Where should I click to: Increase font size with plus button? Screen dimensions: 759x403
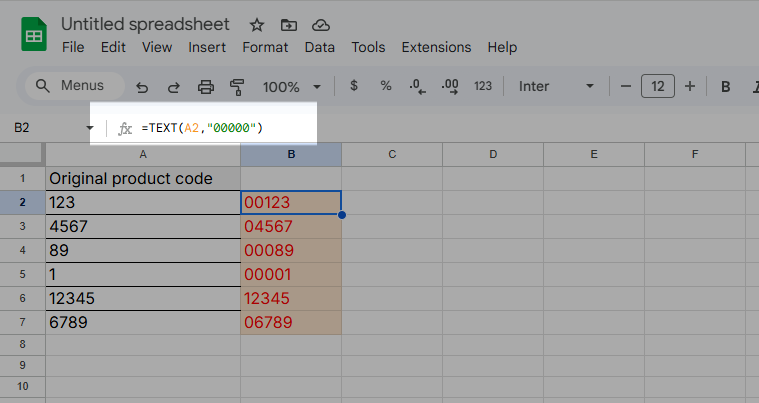point(689,87)
